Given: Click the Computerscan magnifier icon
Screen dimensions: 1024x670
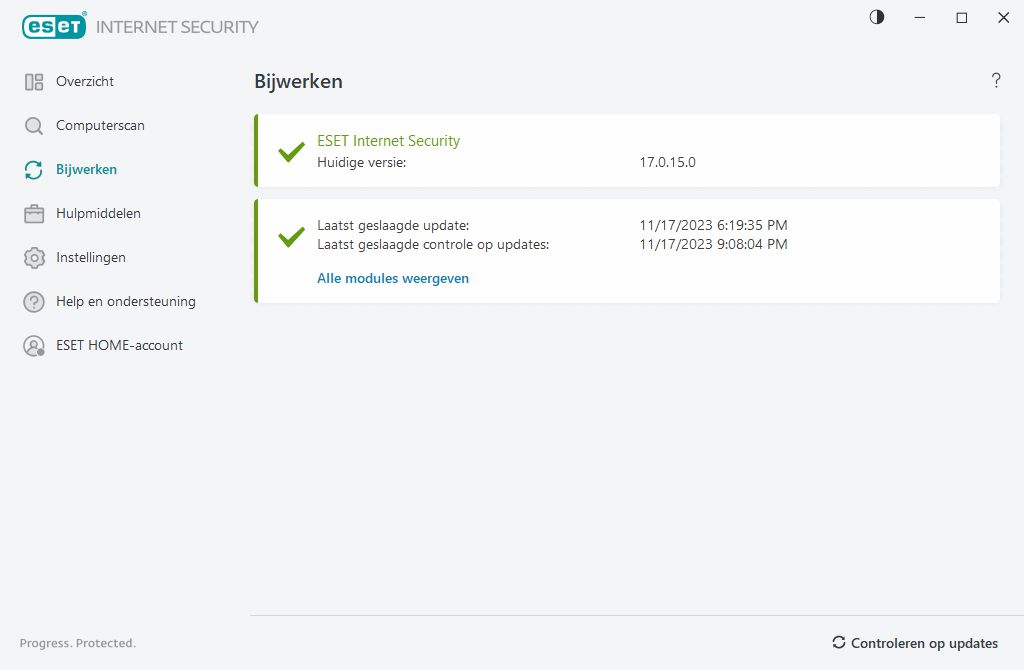Looking at the screenshot, I should pyautogui.click(x=34, y=126).
